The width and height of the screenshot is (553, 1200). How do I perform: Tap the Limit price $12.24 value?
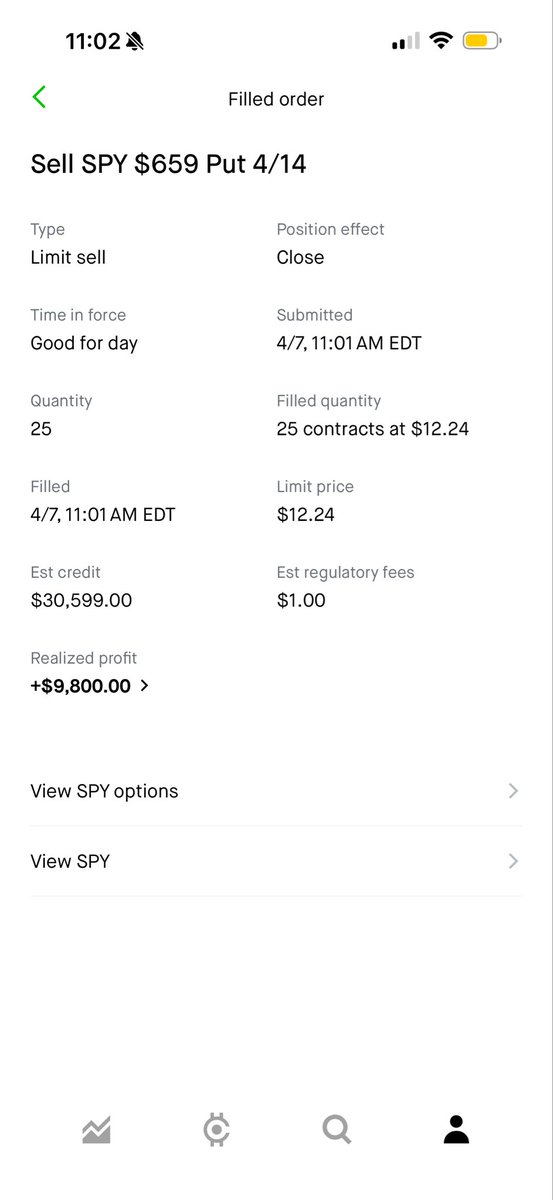306,515
